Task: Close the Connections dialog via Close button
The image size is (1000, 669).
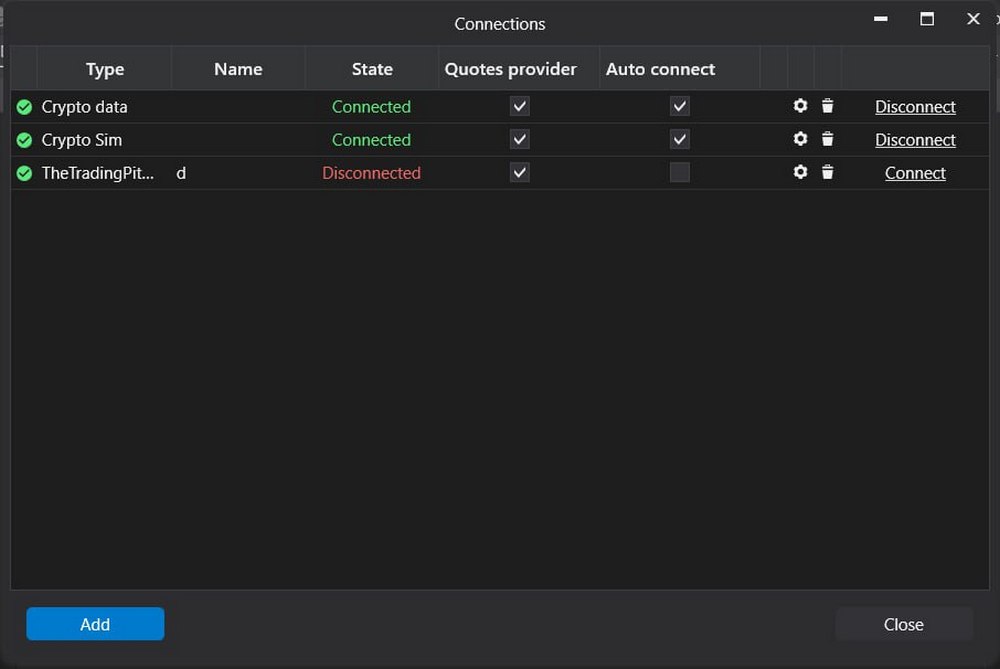Action: (x=903, y=623)
